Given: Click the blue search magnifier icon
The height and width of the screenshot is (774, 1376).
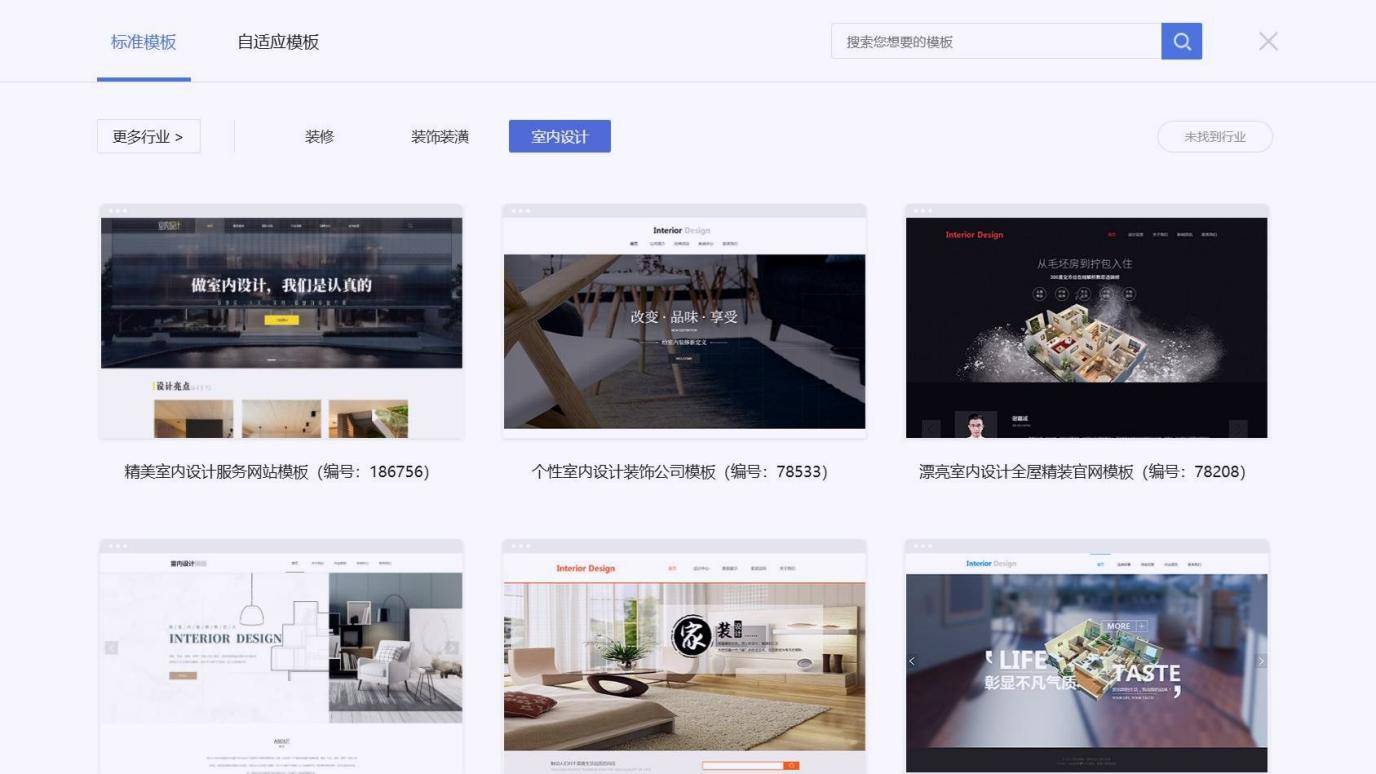Looking at the screenshot, I should (1181, 42).
